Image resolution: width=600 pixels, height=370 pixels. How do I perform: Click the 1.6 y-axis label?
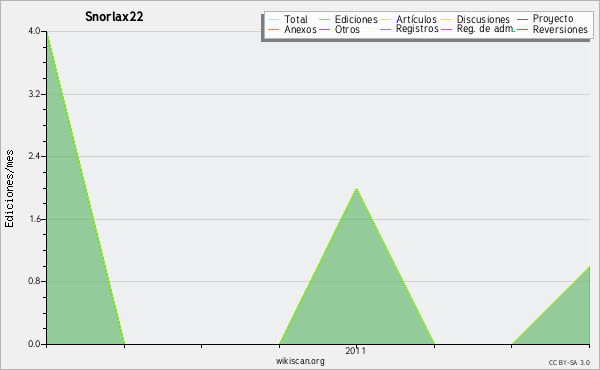[x=34, y=219]
